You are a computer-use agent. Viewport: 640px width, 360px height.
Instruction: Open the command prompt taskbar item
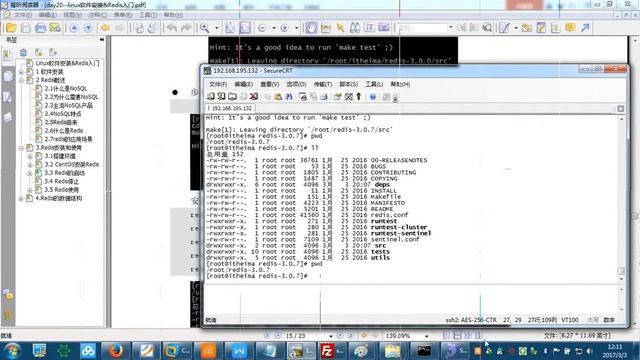(x=424, y=351)
